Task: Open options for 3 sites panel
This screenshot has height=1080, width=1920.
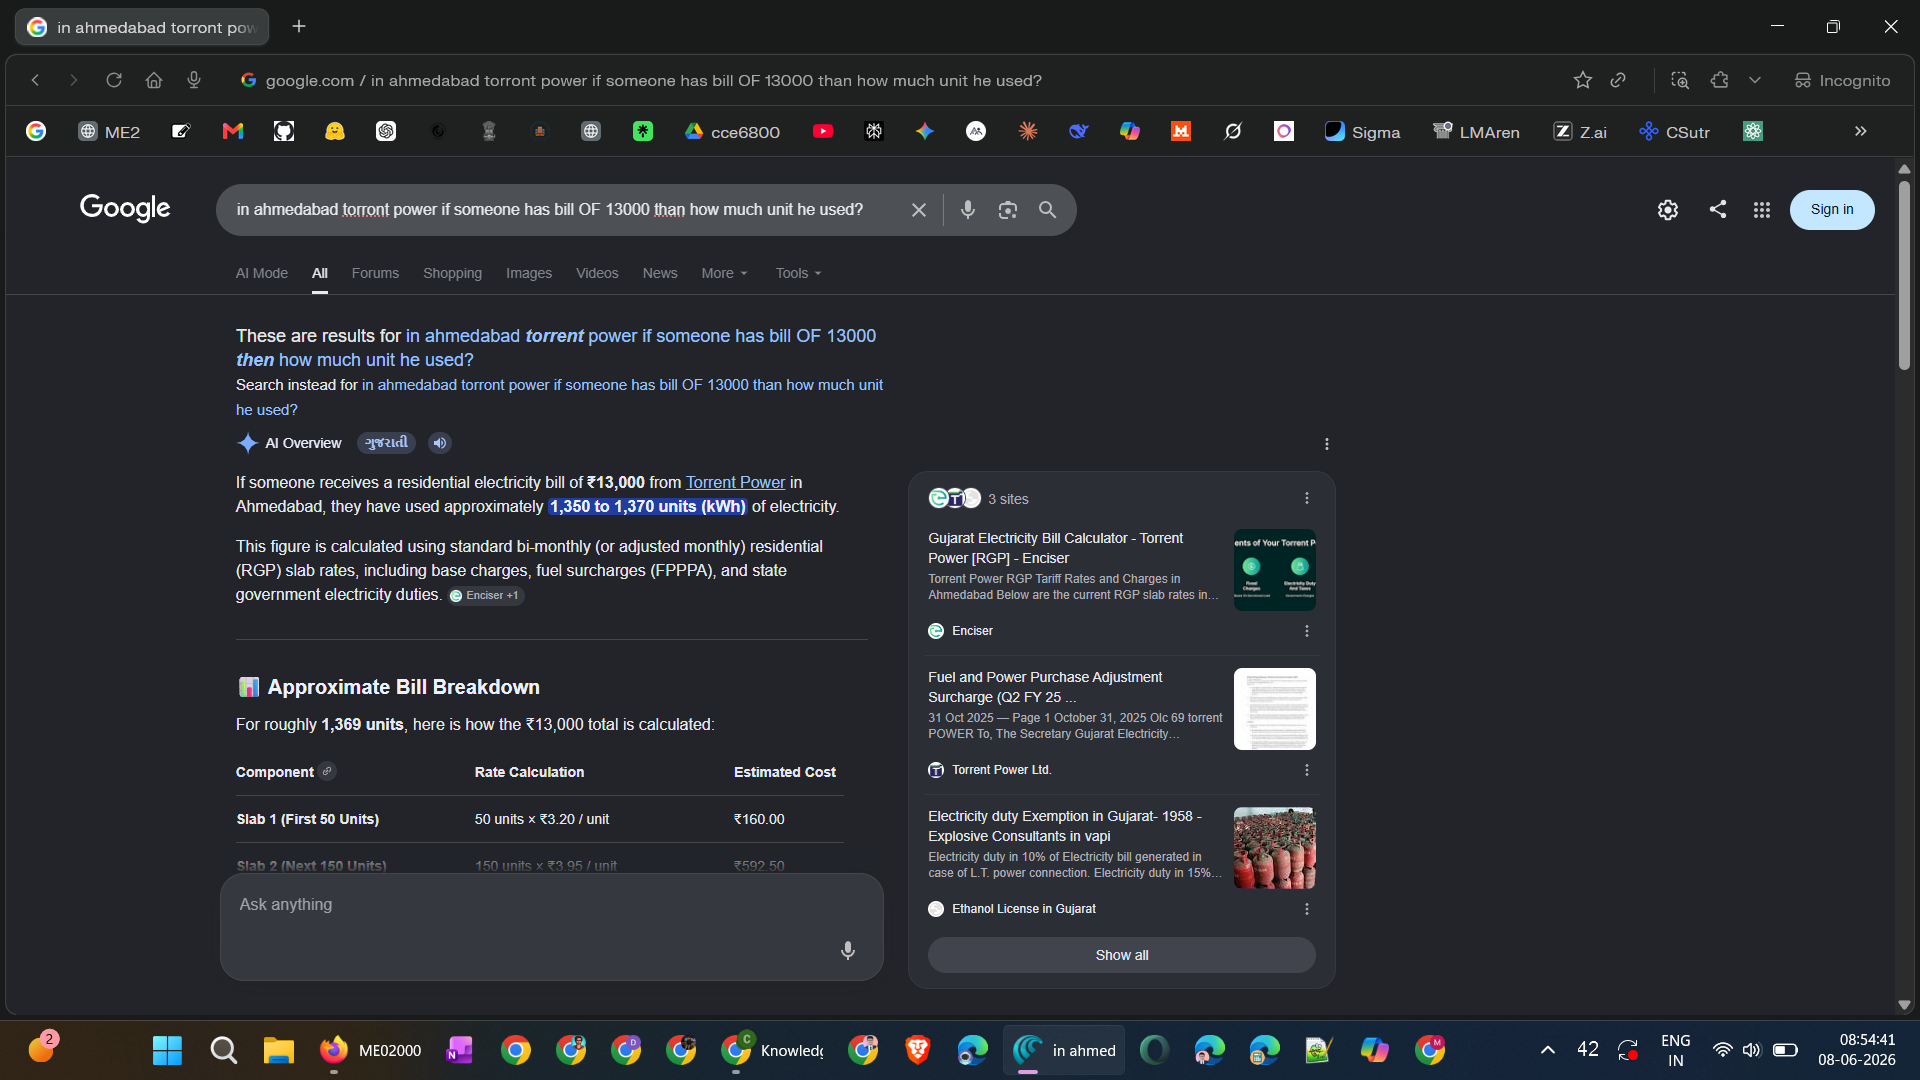Action: 1307,498
